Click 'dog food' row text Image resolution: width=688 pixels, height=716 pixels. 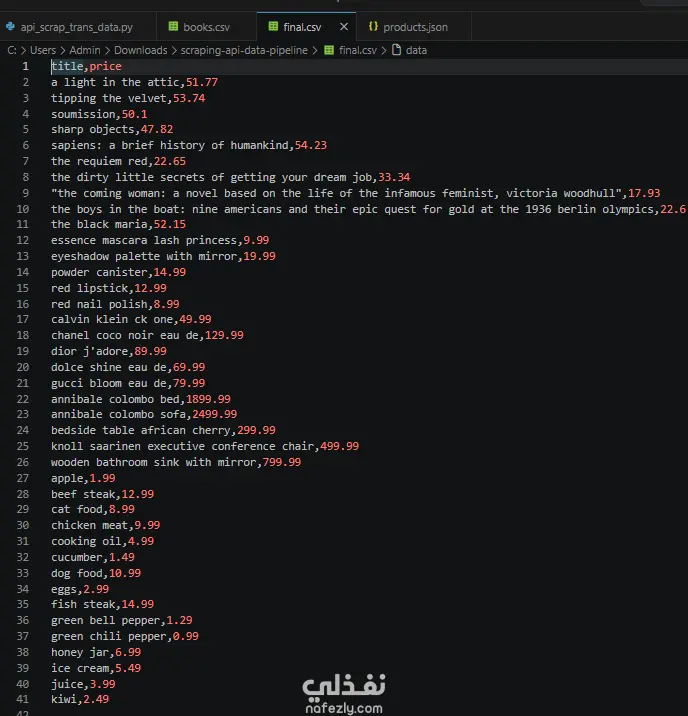click(77, 573)
